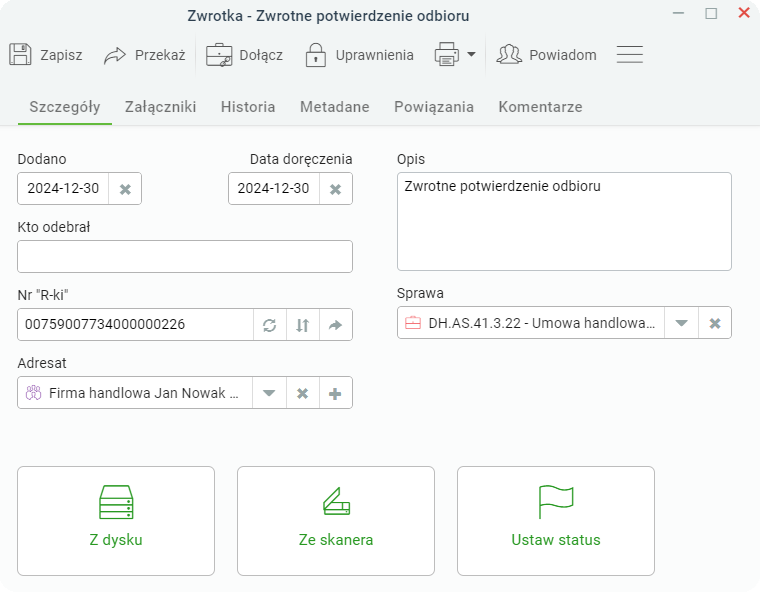Click the DH.AS.41.3.22 Umowa handlowa text
The height and width of the screenshot is (592, 760).
coord(541,323)
